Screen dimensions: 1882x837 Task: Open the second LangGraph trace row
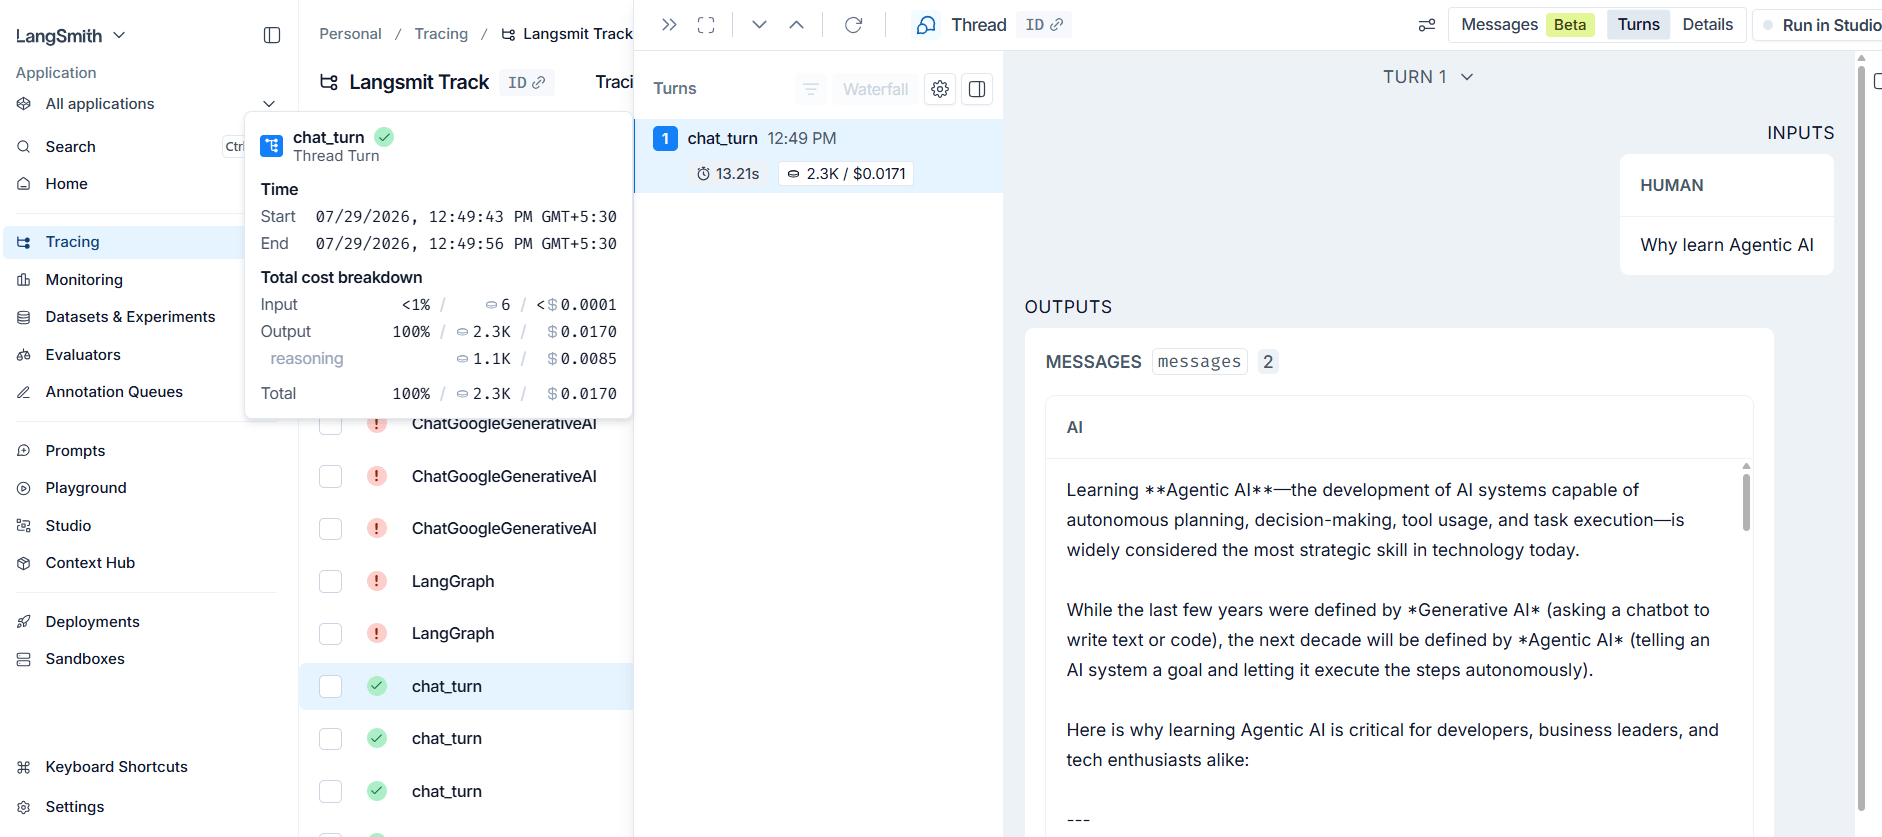point(453,633)
